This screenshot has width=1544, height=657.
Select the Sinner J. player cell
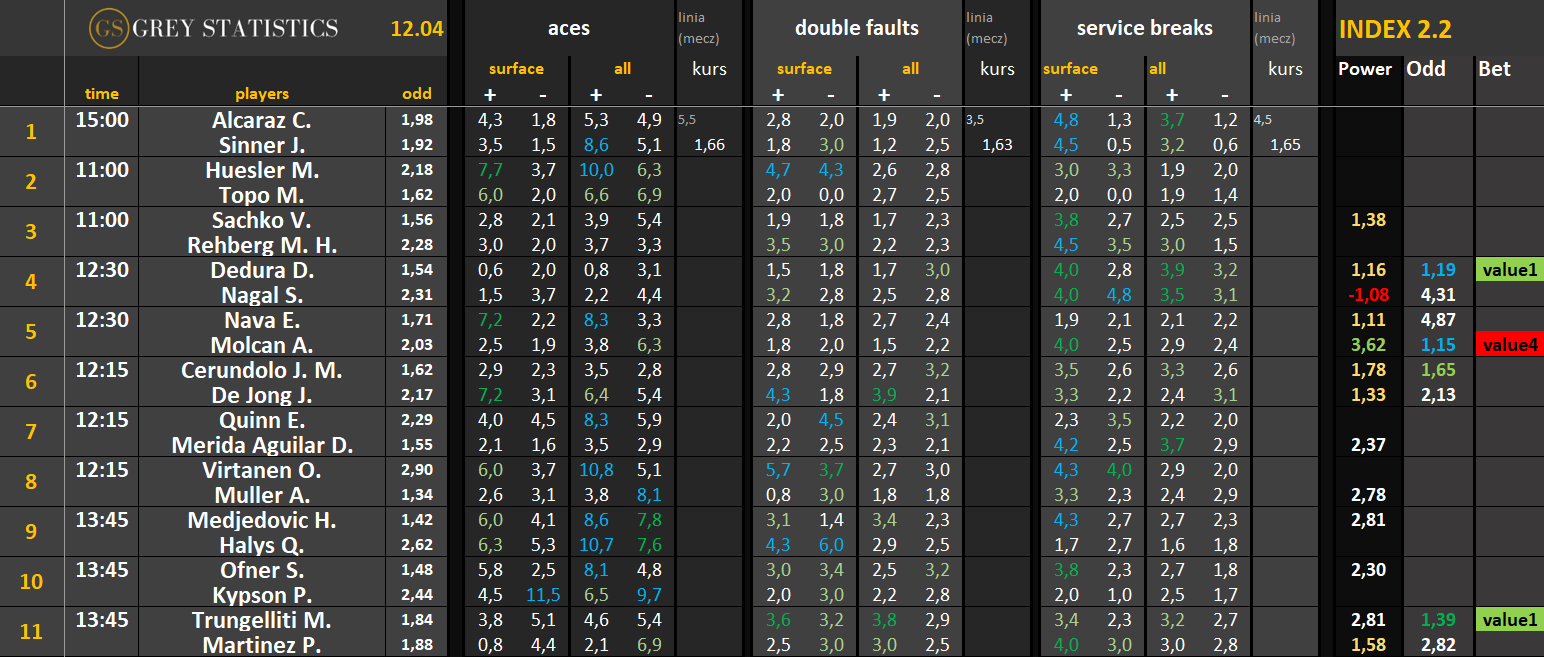click(262, 145)
